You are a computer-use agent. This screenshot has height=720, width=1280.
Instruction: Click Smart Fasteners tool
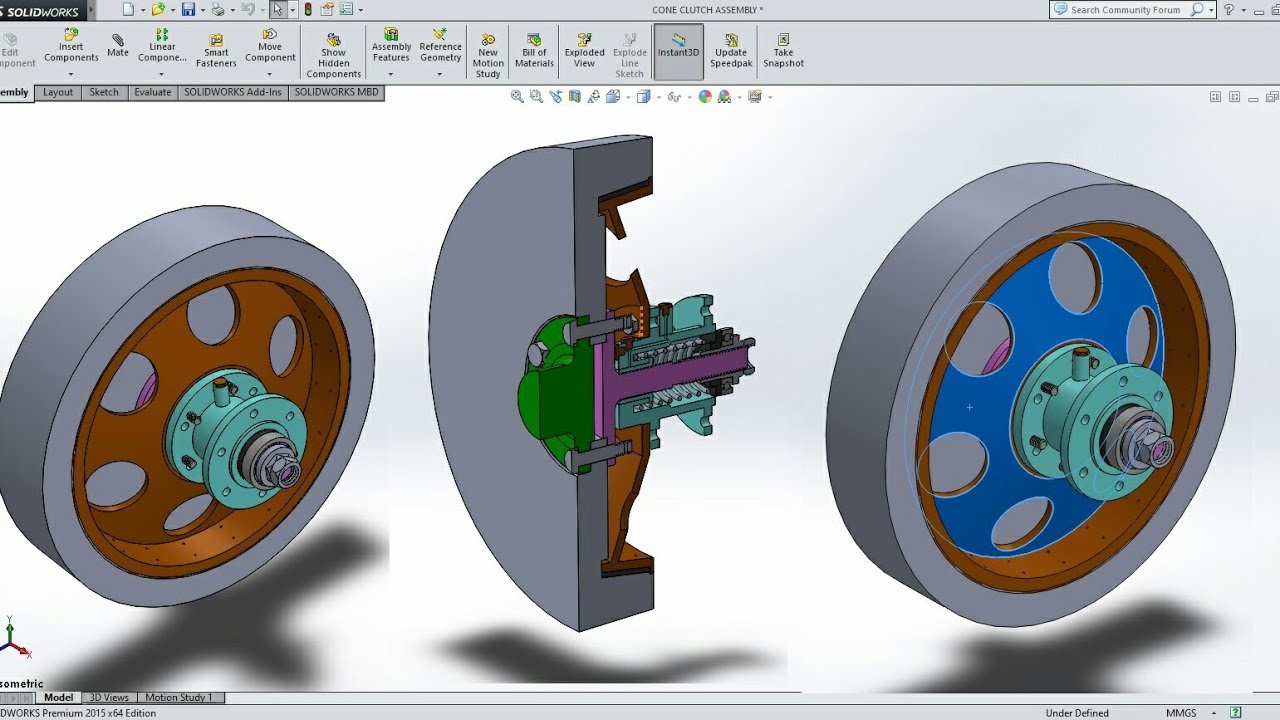(x=216, y=52)
